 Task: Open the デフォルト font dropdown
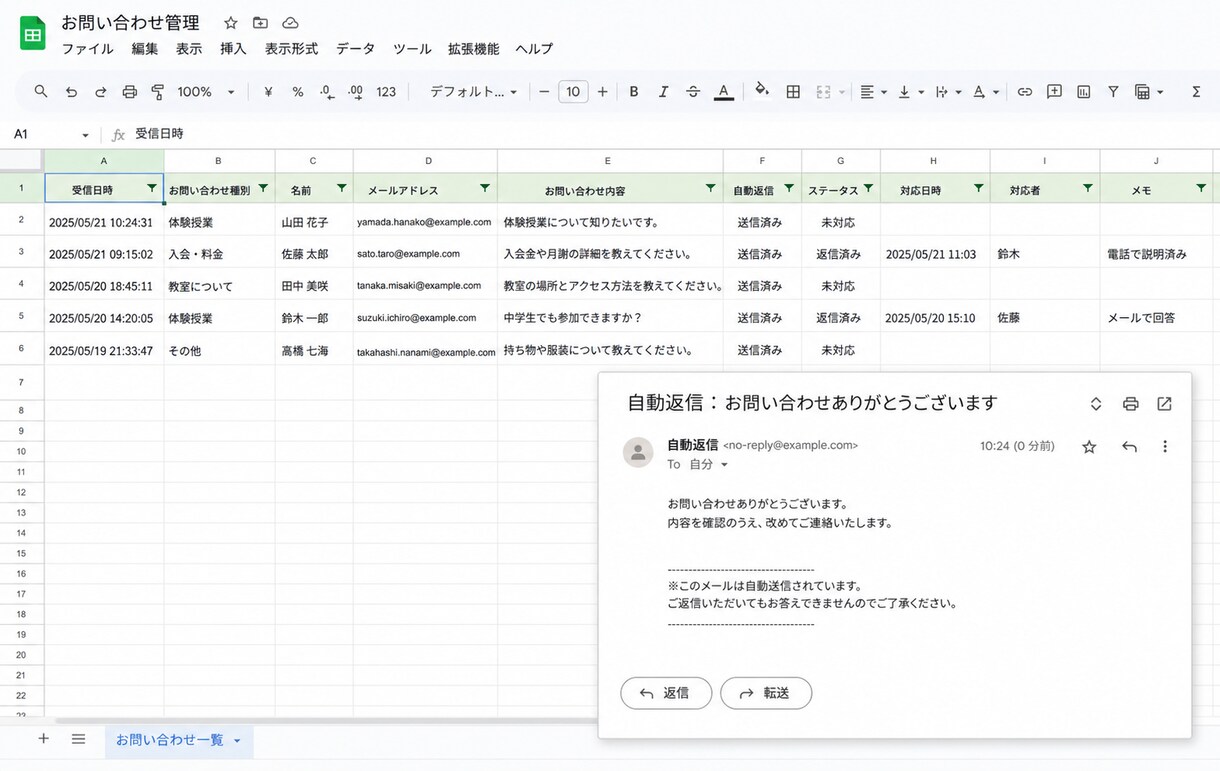[x=473, y=91]
